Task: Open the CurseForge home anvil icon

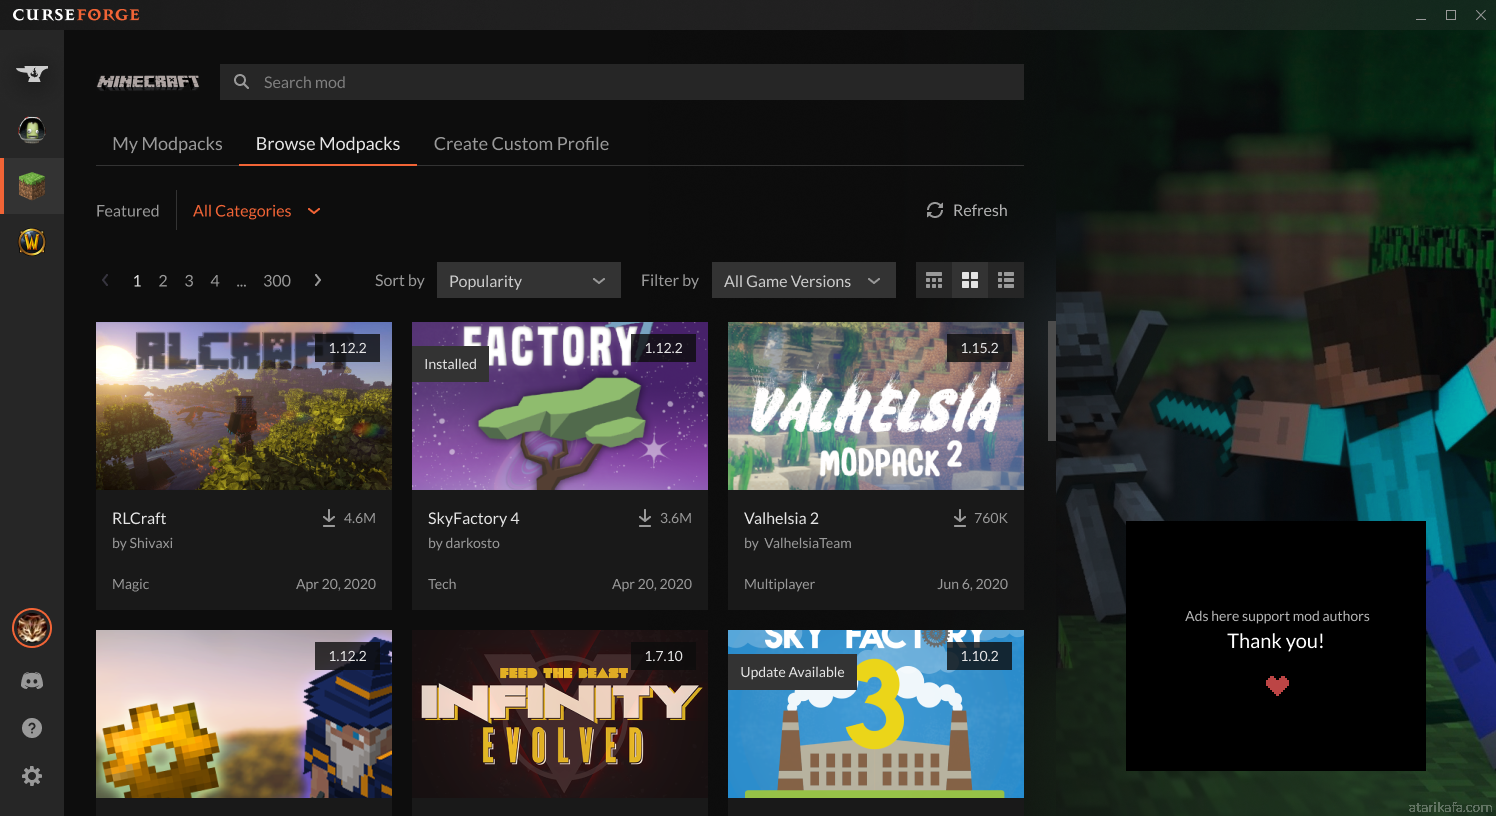Action: coord(32,74)
